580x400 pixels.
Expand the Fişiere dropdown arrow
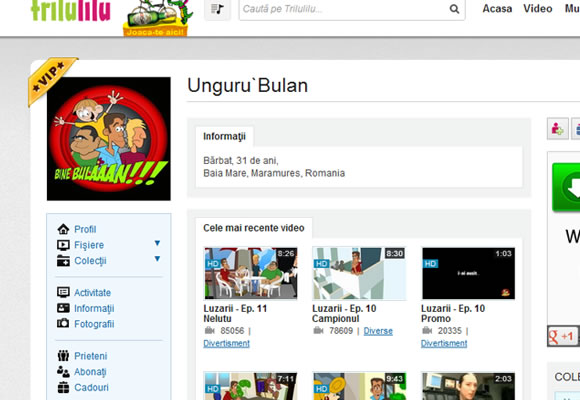pos(157,243)
